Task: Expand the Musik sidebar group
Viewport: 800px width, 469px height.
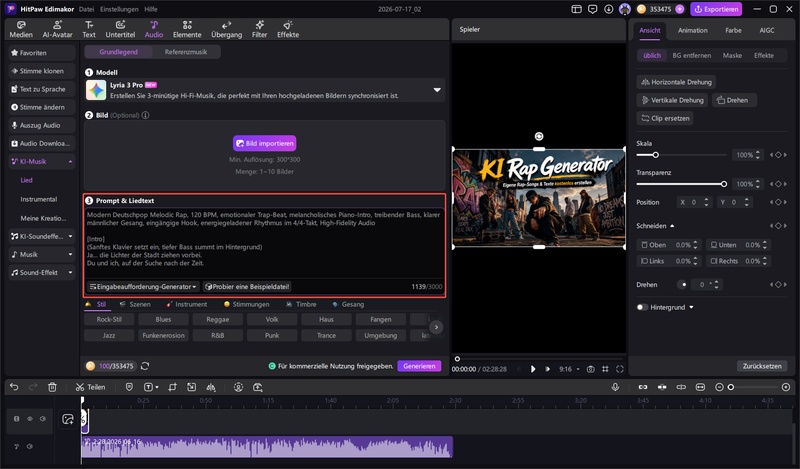Action: tap(70, 254)
